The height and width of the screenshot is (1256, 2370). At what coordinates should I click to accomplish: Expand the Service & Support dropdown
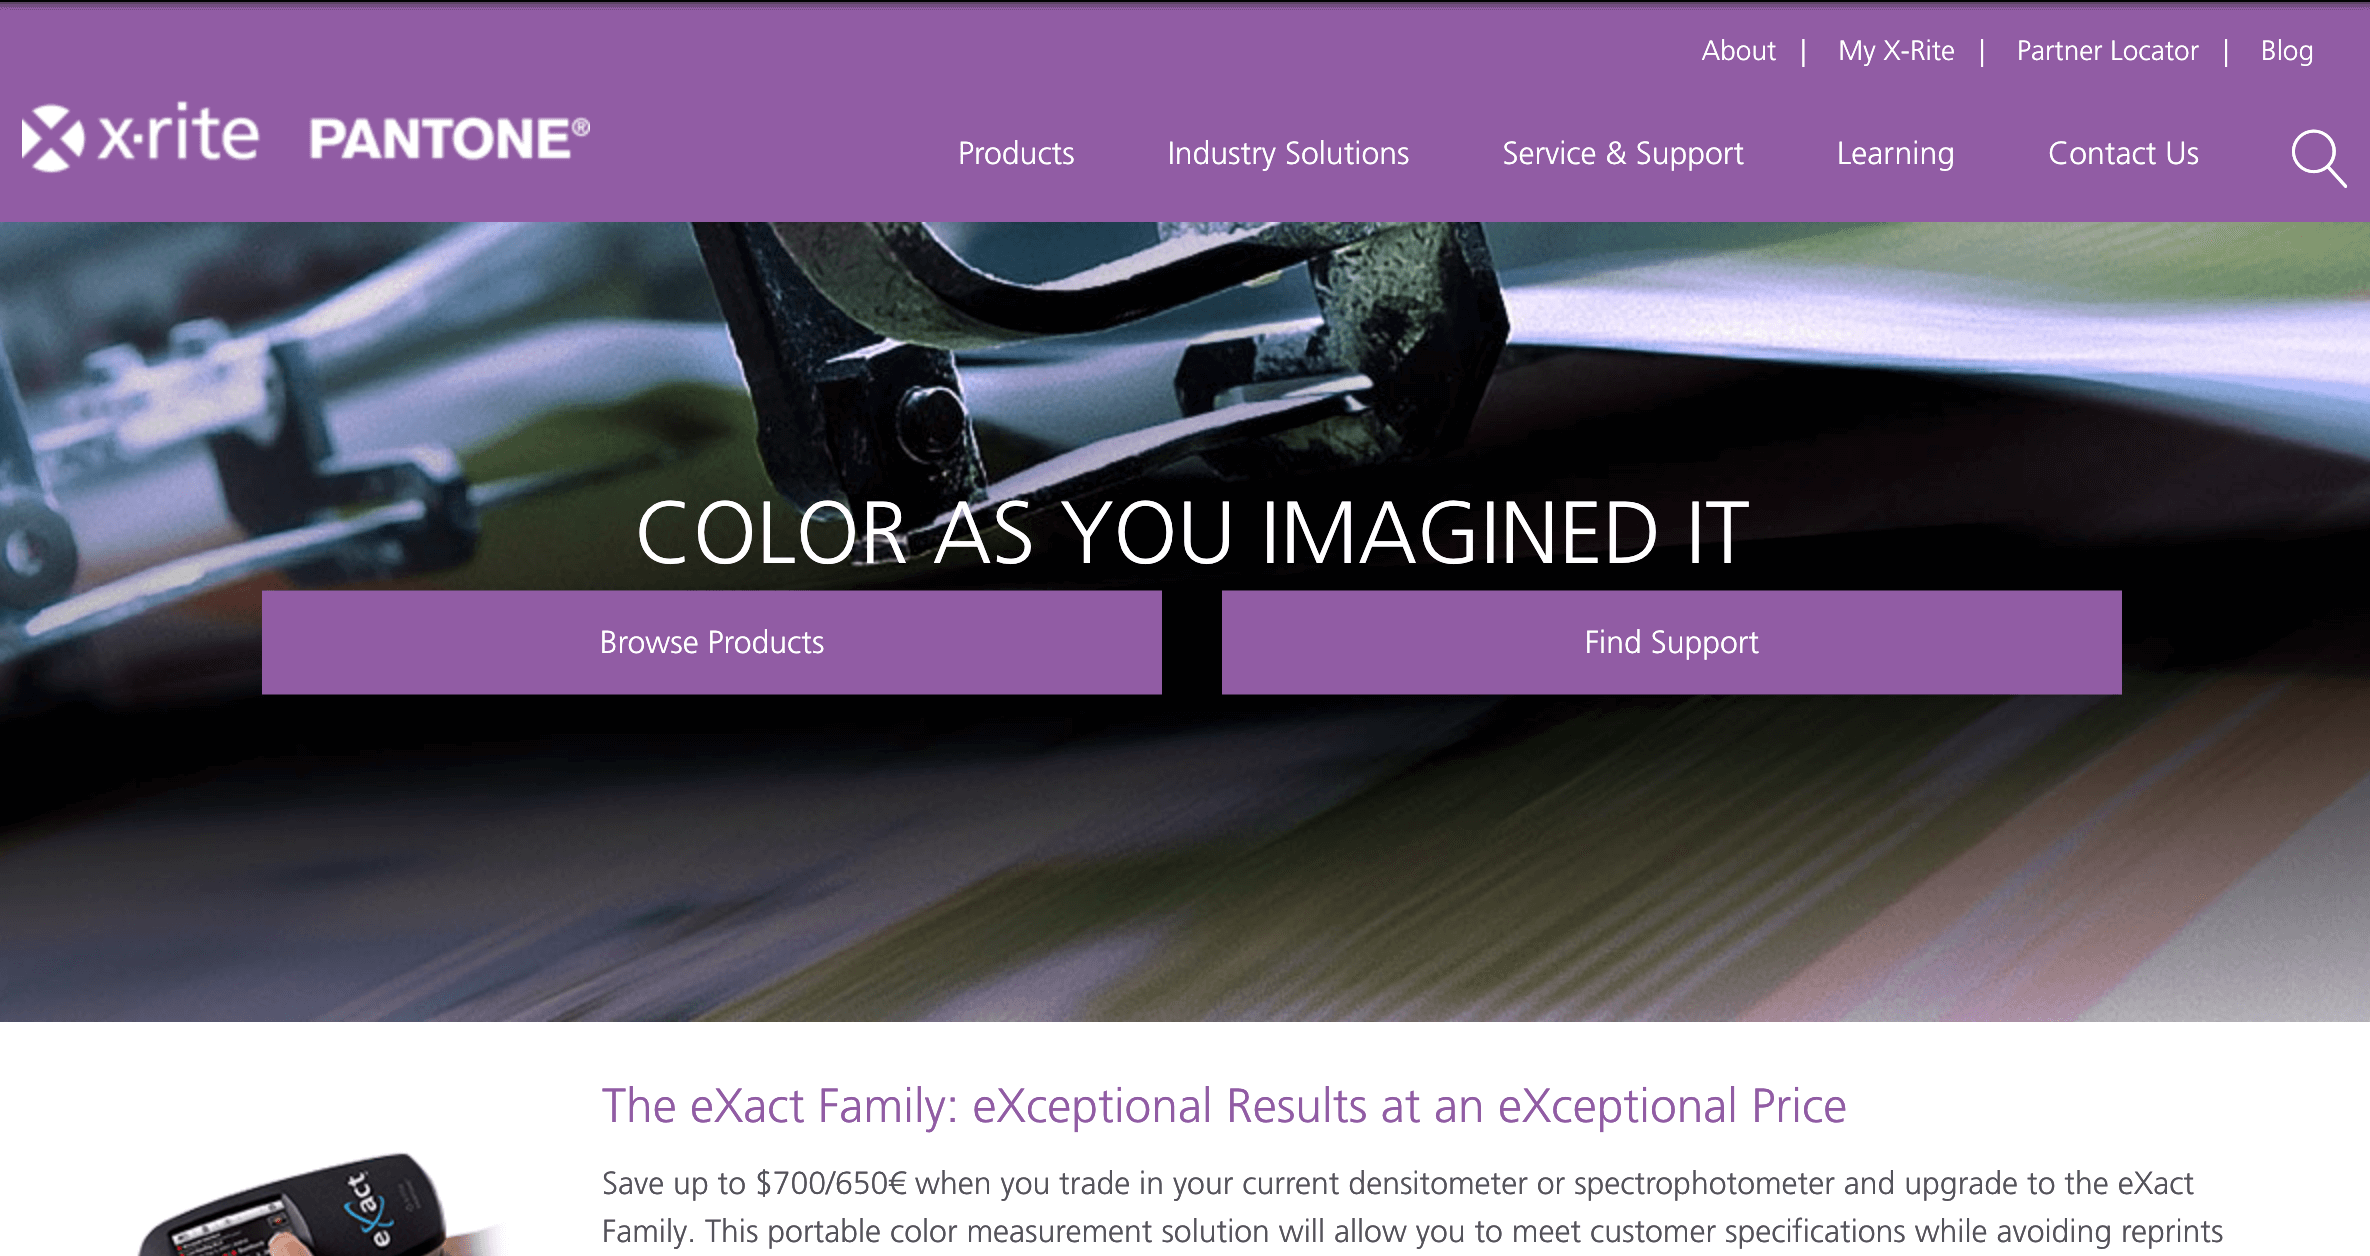pyautogui.click(x=1621, y=152)
